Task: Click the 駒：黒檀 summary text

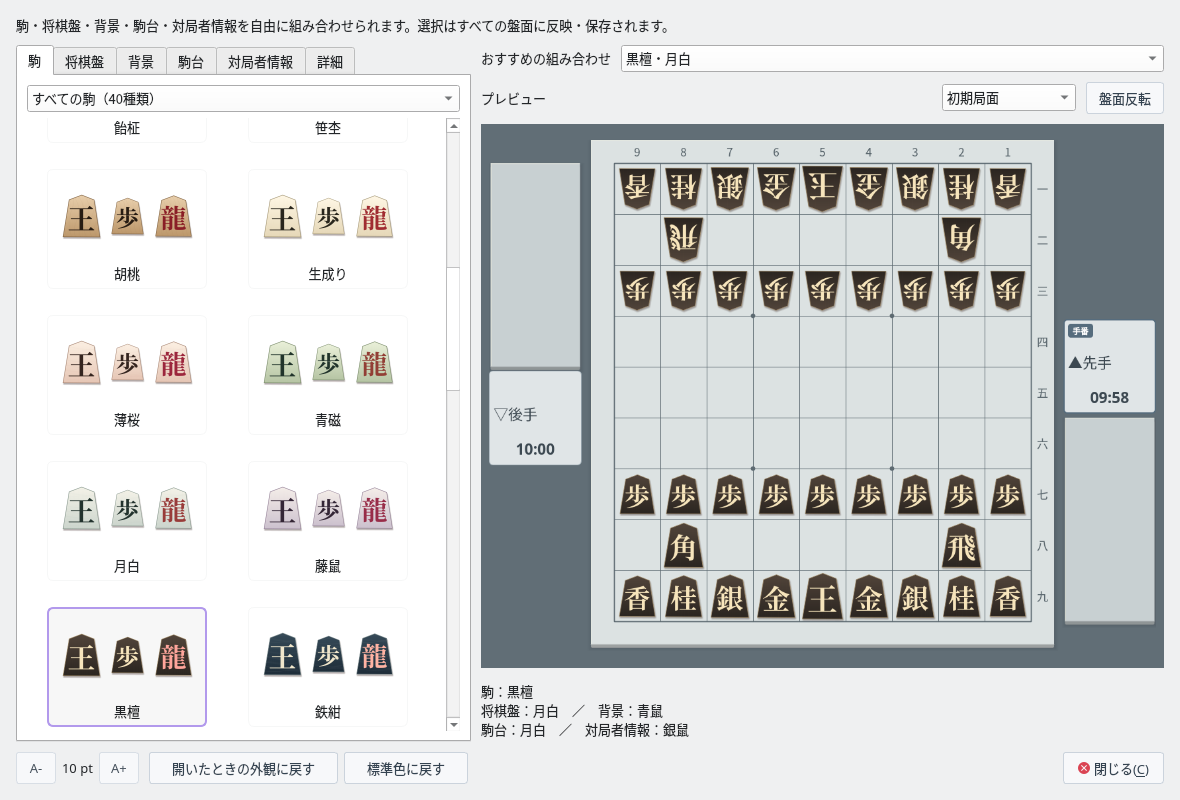Action: point(507,692)
